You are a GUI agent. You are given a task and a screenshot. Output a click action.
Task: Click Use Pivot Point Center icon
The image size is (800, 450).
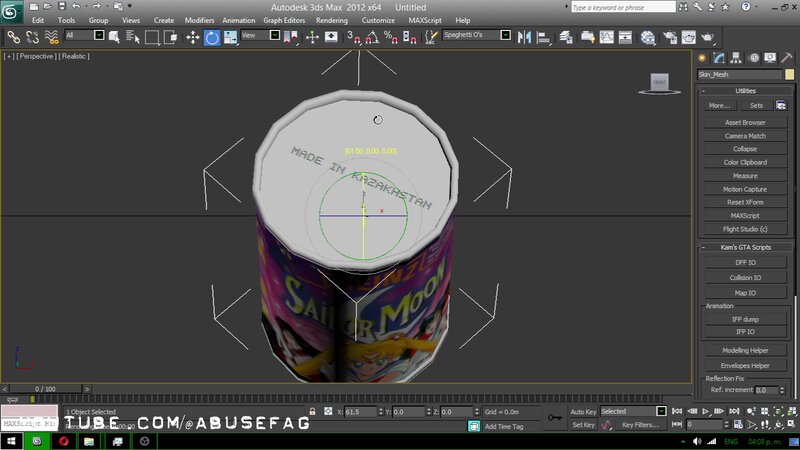pyautogui.click(x=291, y=37)
